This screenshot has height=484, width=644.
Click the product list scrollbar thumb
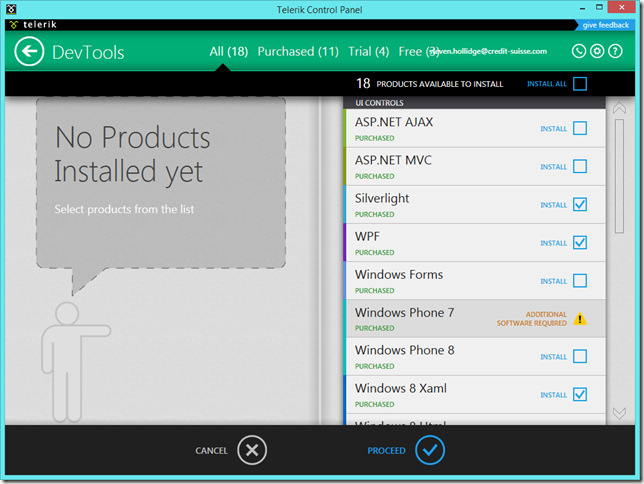(x=619, y=176)
